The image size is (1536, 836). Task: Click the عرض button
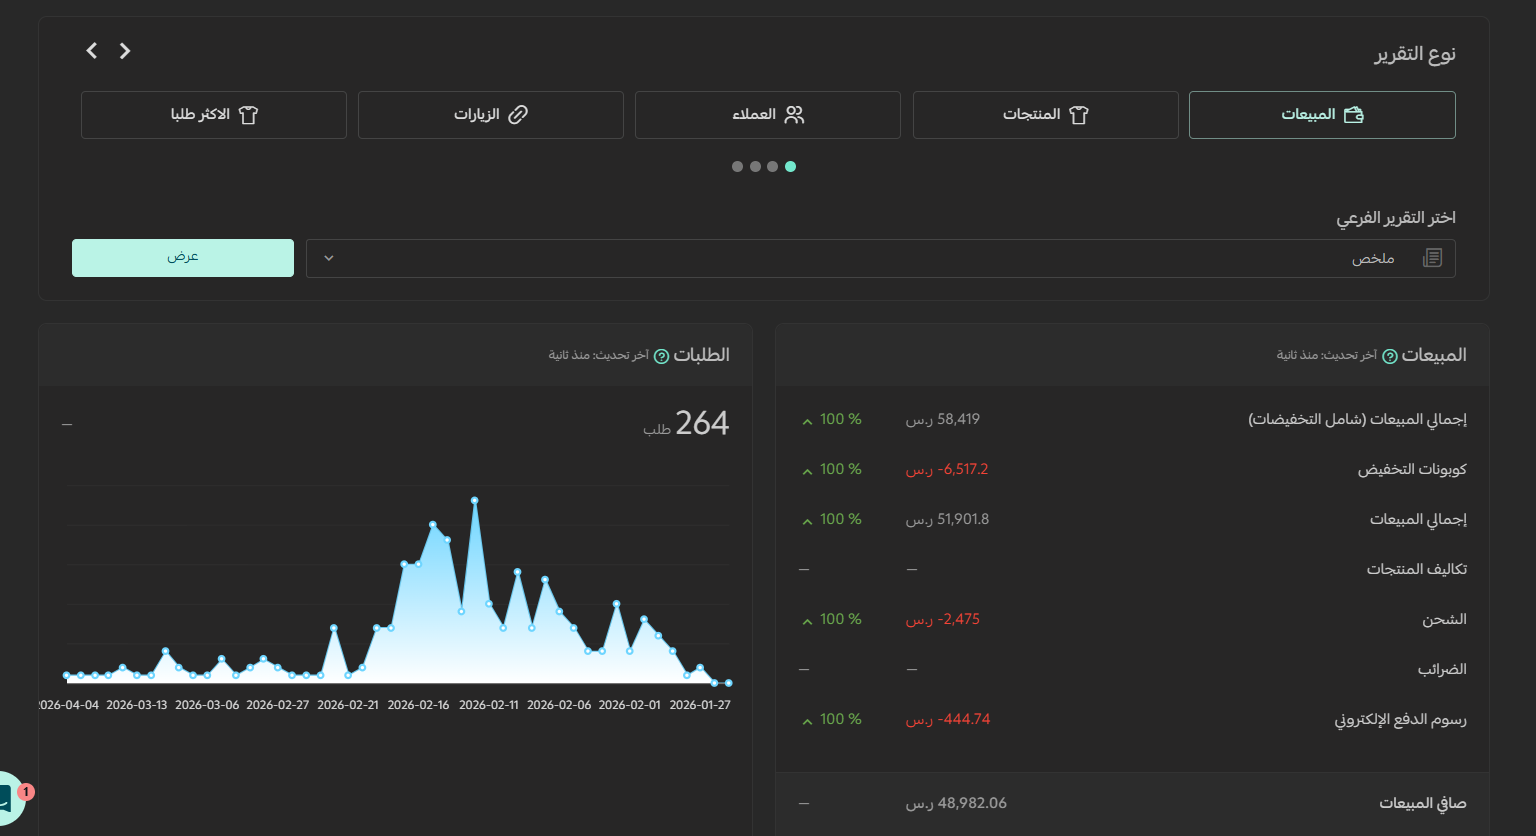click(x=183, y=258)
